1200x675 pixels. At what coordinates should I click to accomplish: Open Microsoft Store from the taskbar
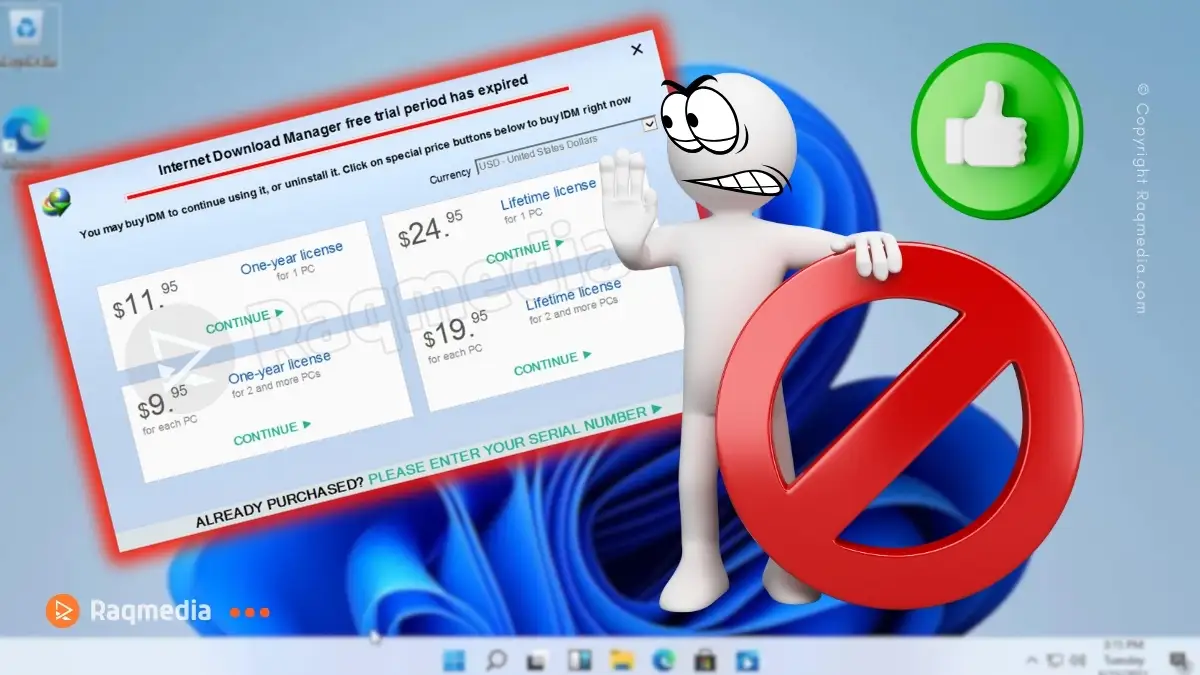point(705,660)
